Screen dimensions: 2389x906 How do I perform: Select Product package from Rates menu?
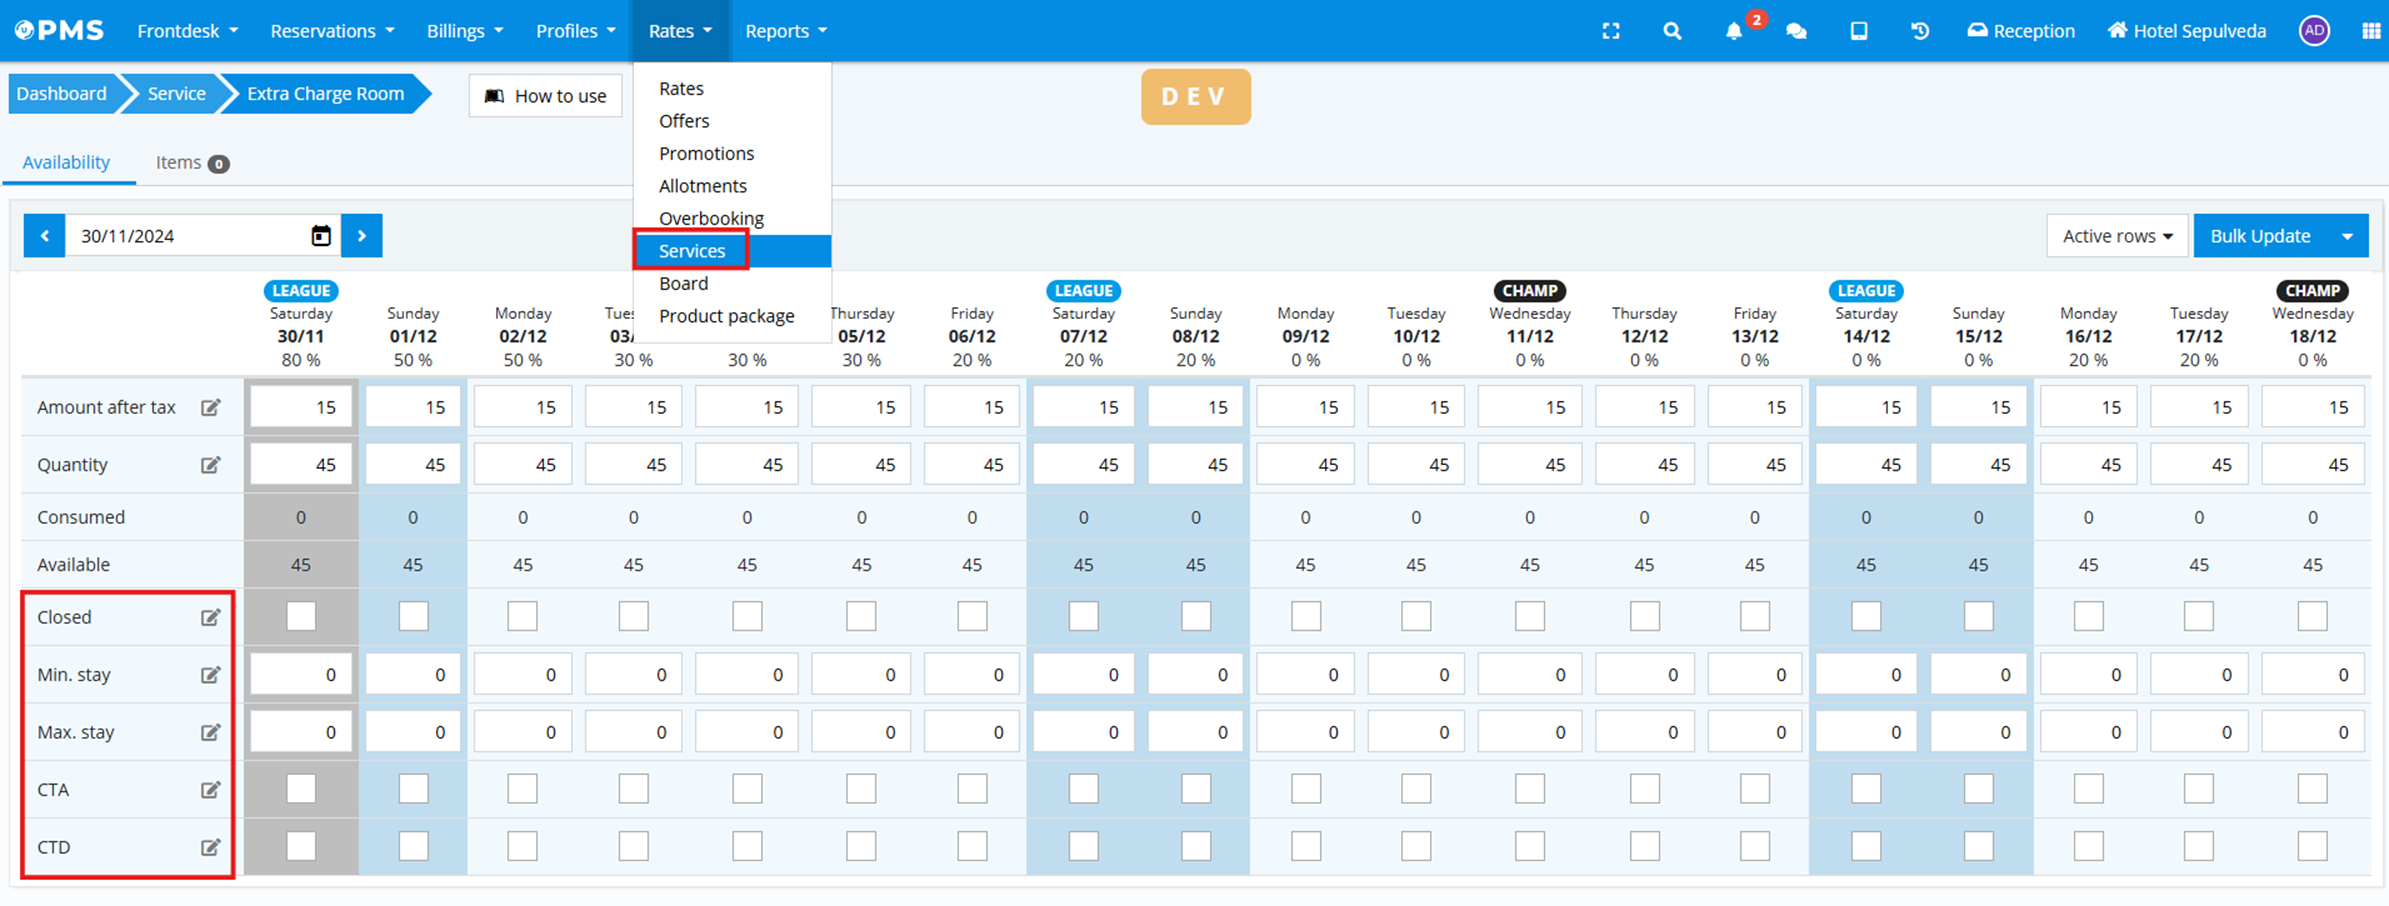[726, 316]
